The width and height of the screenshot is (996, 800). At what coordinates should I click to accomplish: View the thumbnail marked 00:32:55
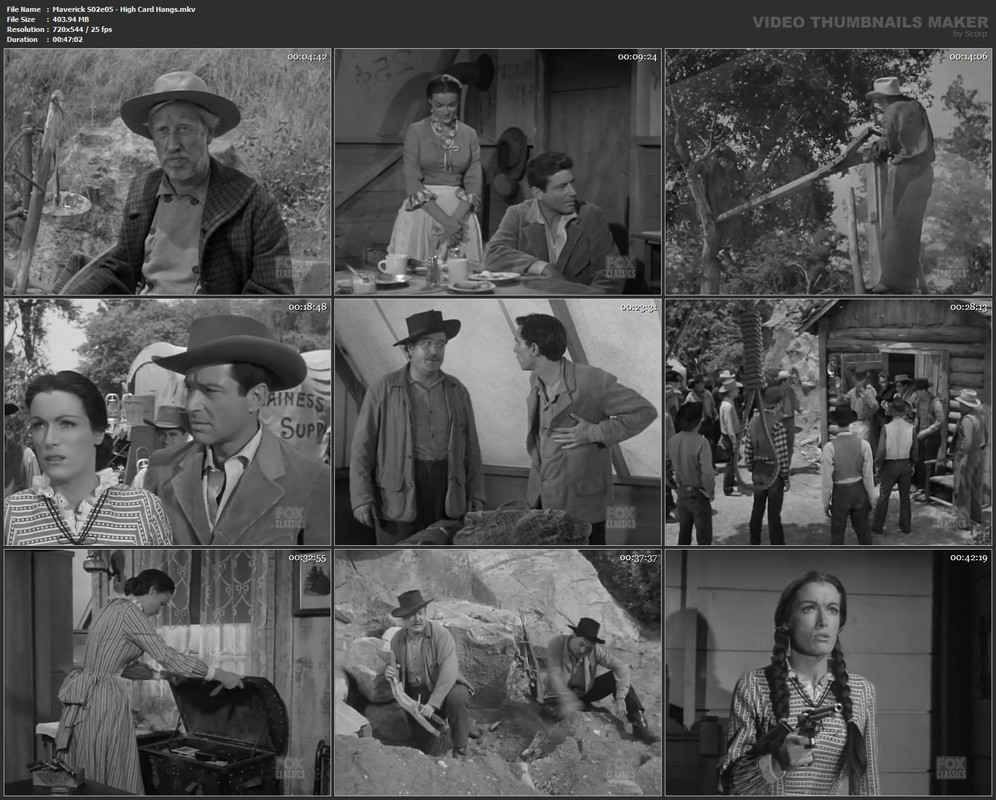168,673
